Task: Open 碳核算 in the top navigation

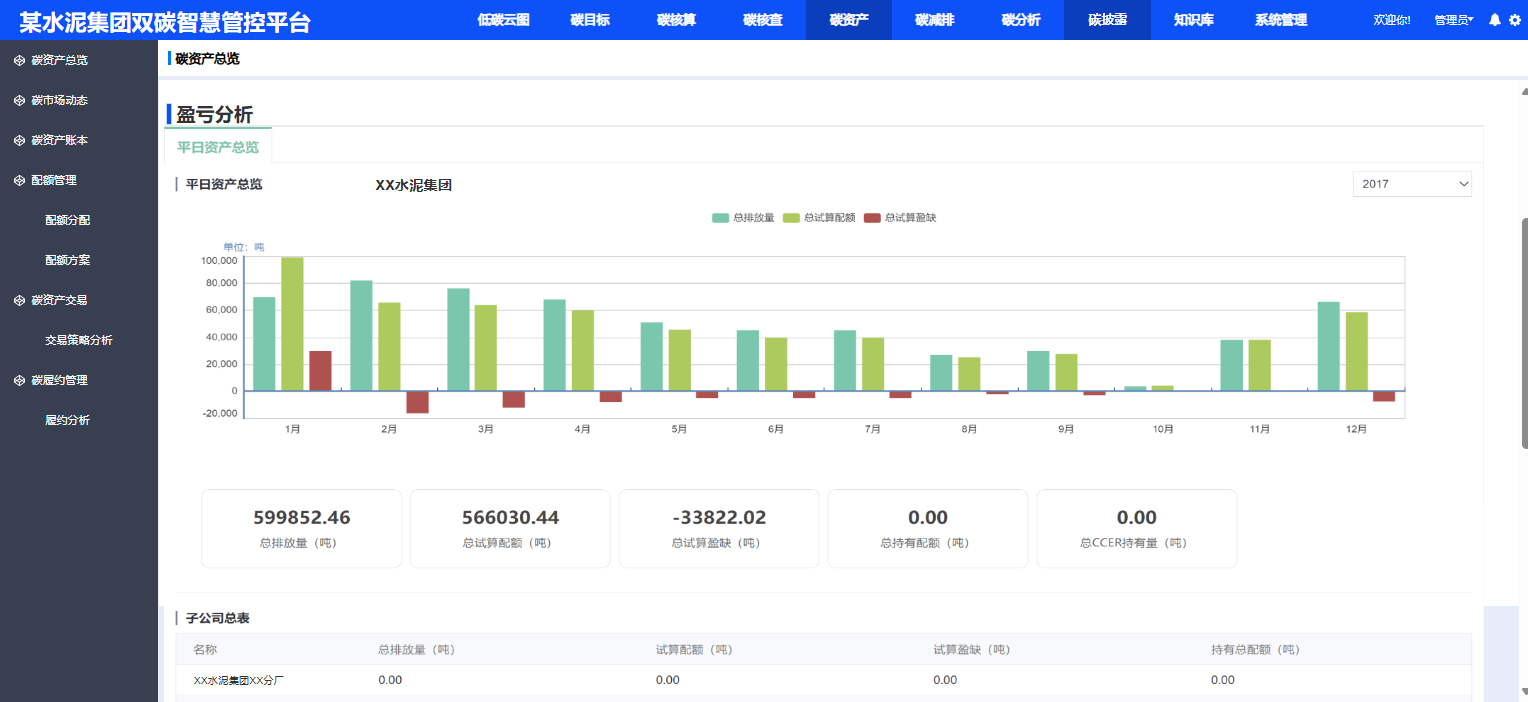Action: coord(677,20)
